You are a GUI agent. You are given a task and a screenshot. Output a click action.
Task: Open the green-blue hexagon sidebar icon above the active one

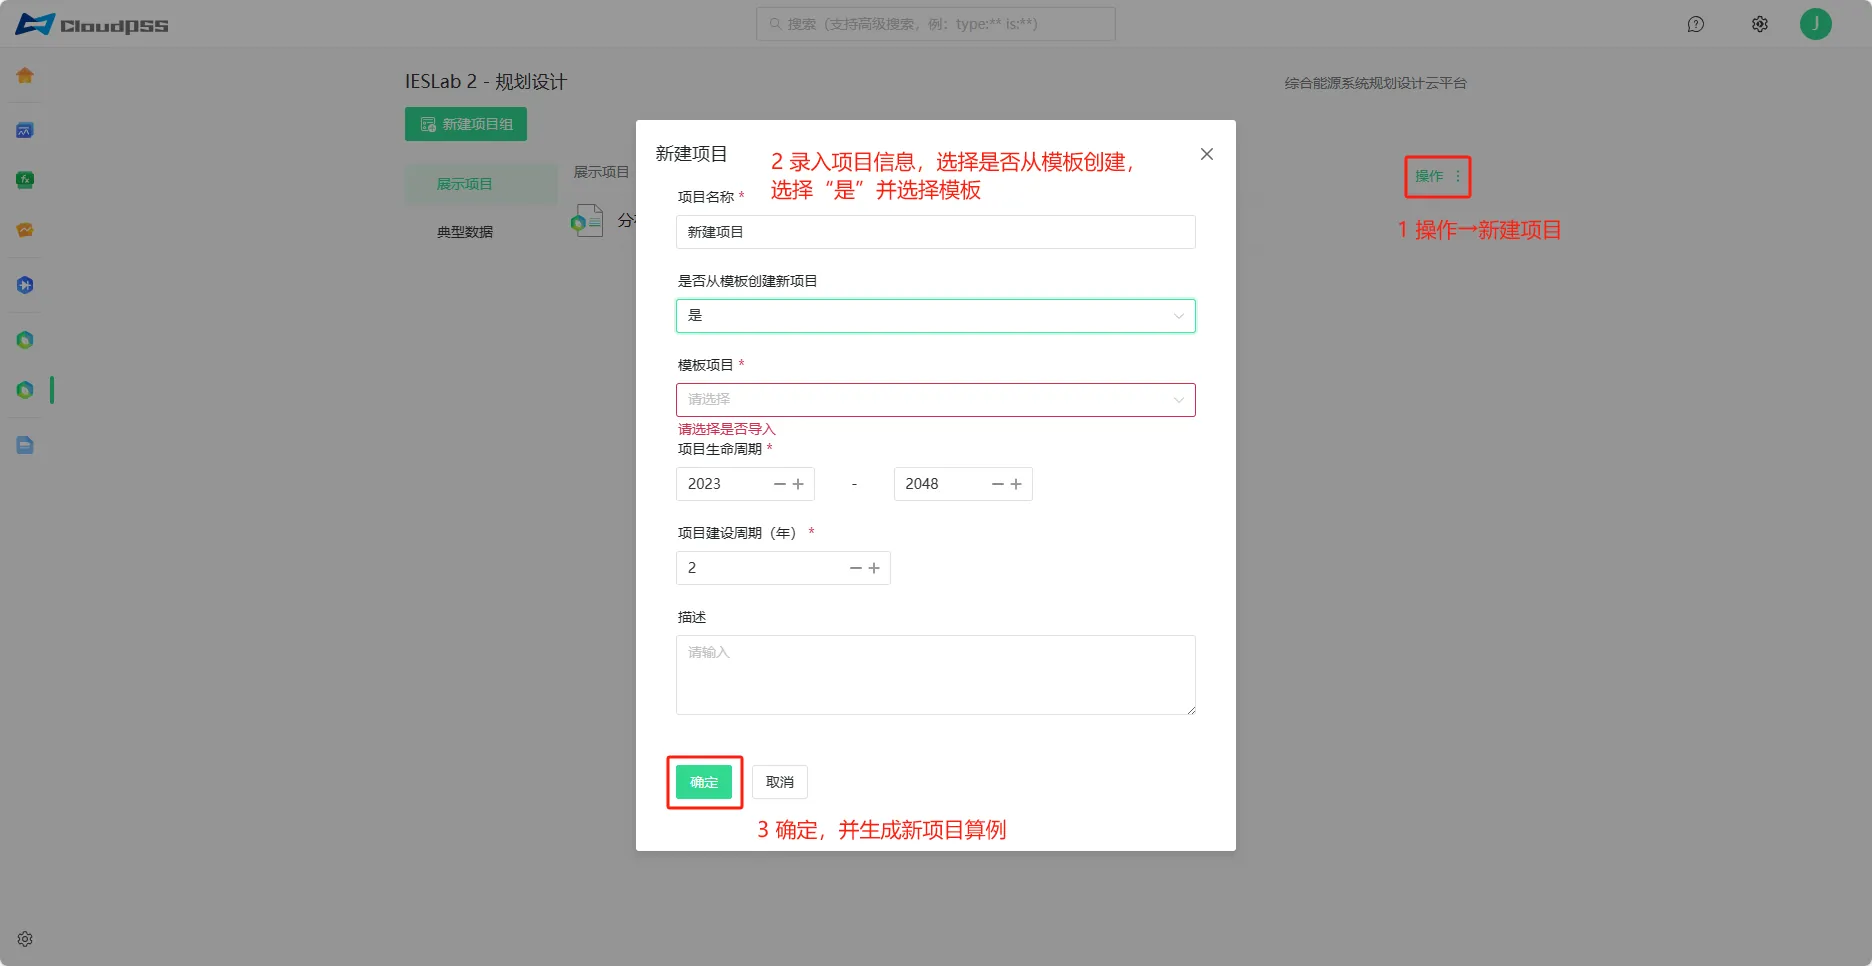(x=25, y=340)
